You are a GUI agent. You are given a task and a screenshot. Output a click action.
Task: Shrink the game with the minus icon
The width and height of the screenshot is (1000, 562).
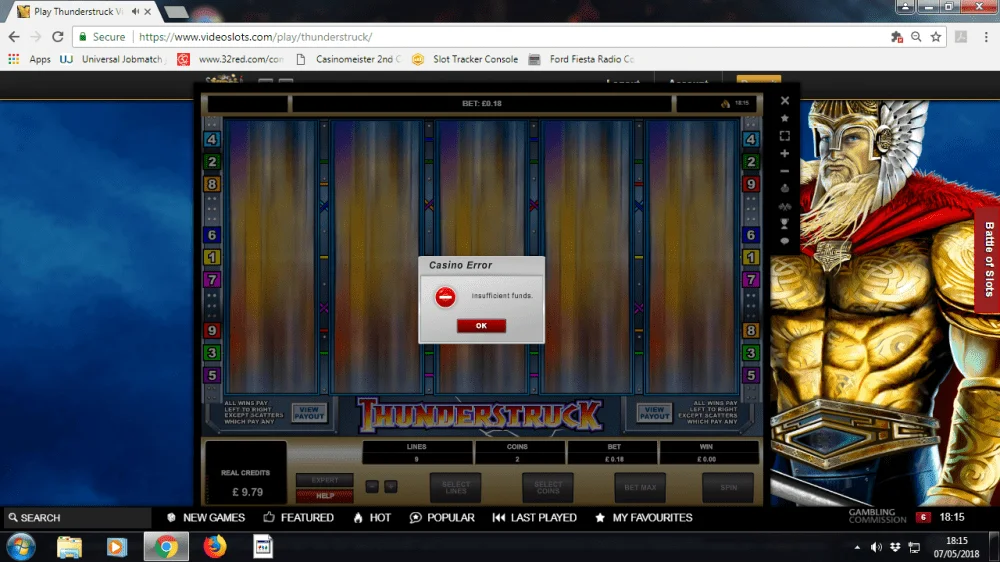[x=785, y=171]
